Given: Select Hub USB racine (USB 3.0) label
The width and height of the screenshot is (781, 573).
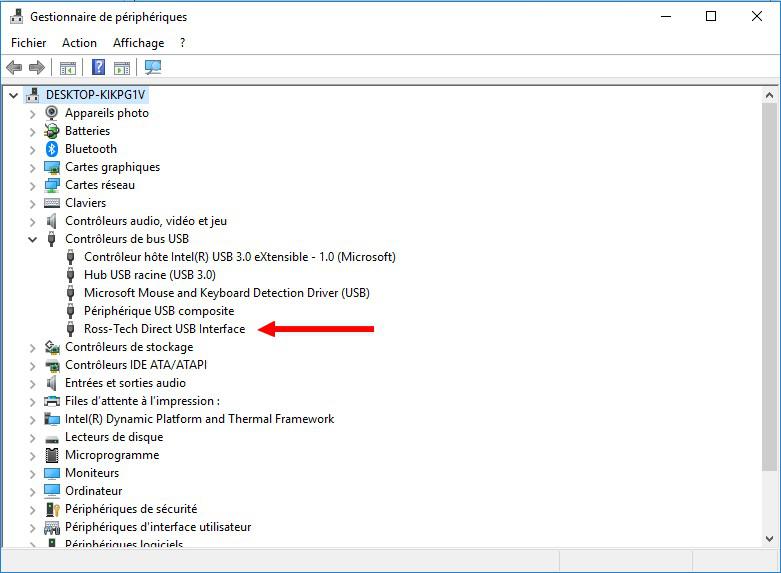Looking at the screenshot, I should (150, 275).
